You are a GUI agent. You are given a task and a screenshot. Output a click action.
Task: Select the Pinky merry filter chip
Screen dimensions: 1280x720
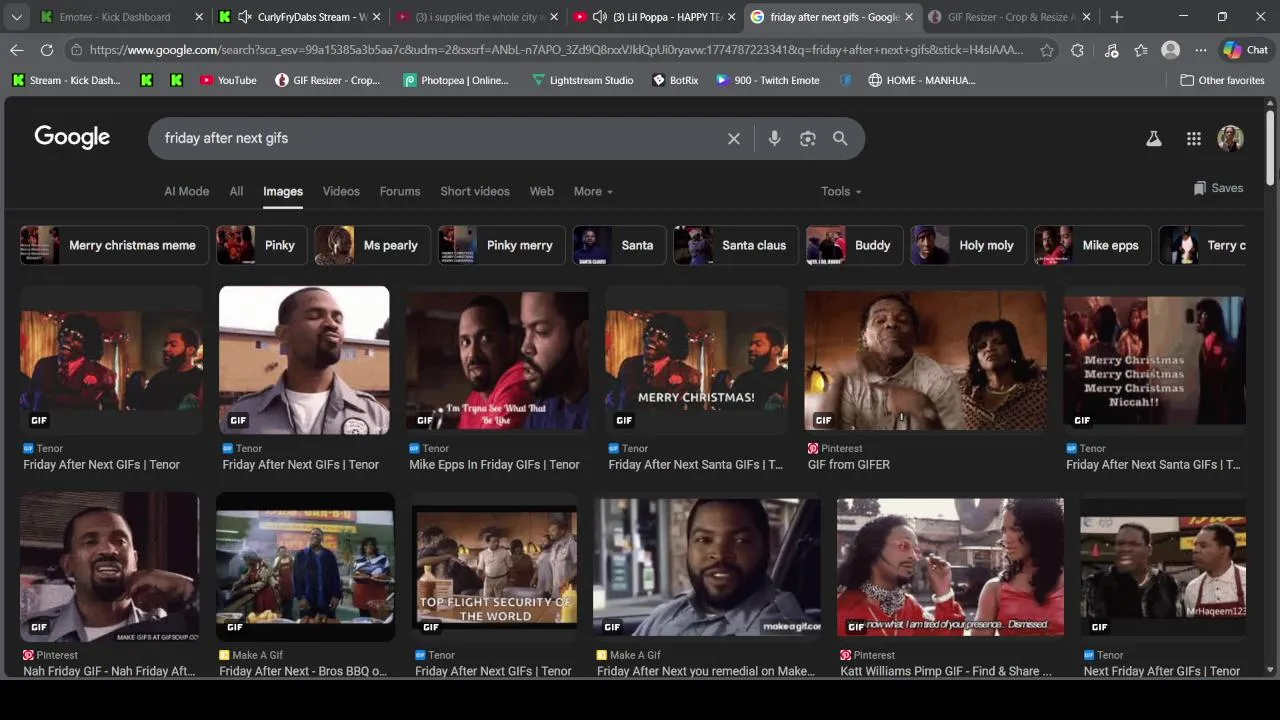point(502,245)
